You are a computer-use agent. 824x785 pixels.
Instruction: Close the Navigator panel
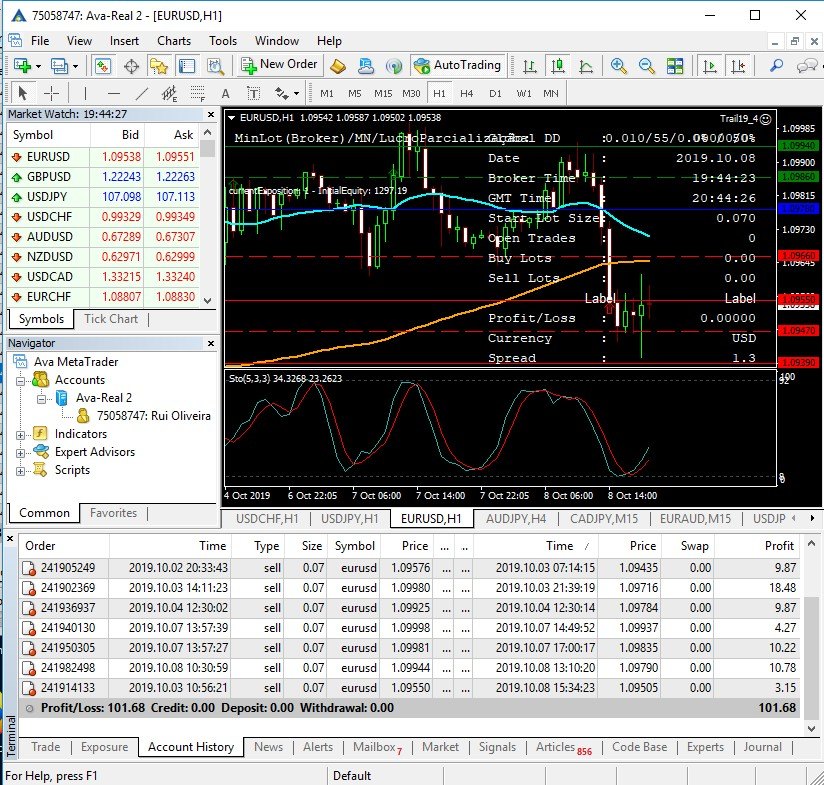(x=211, y=343)
